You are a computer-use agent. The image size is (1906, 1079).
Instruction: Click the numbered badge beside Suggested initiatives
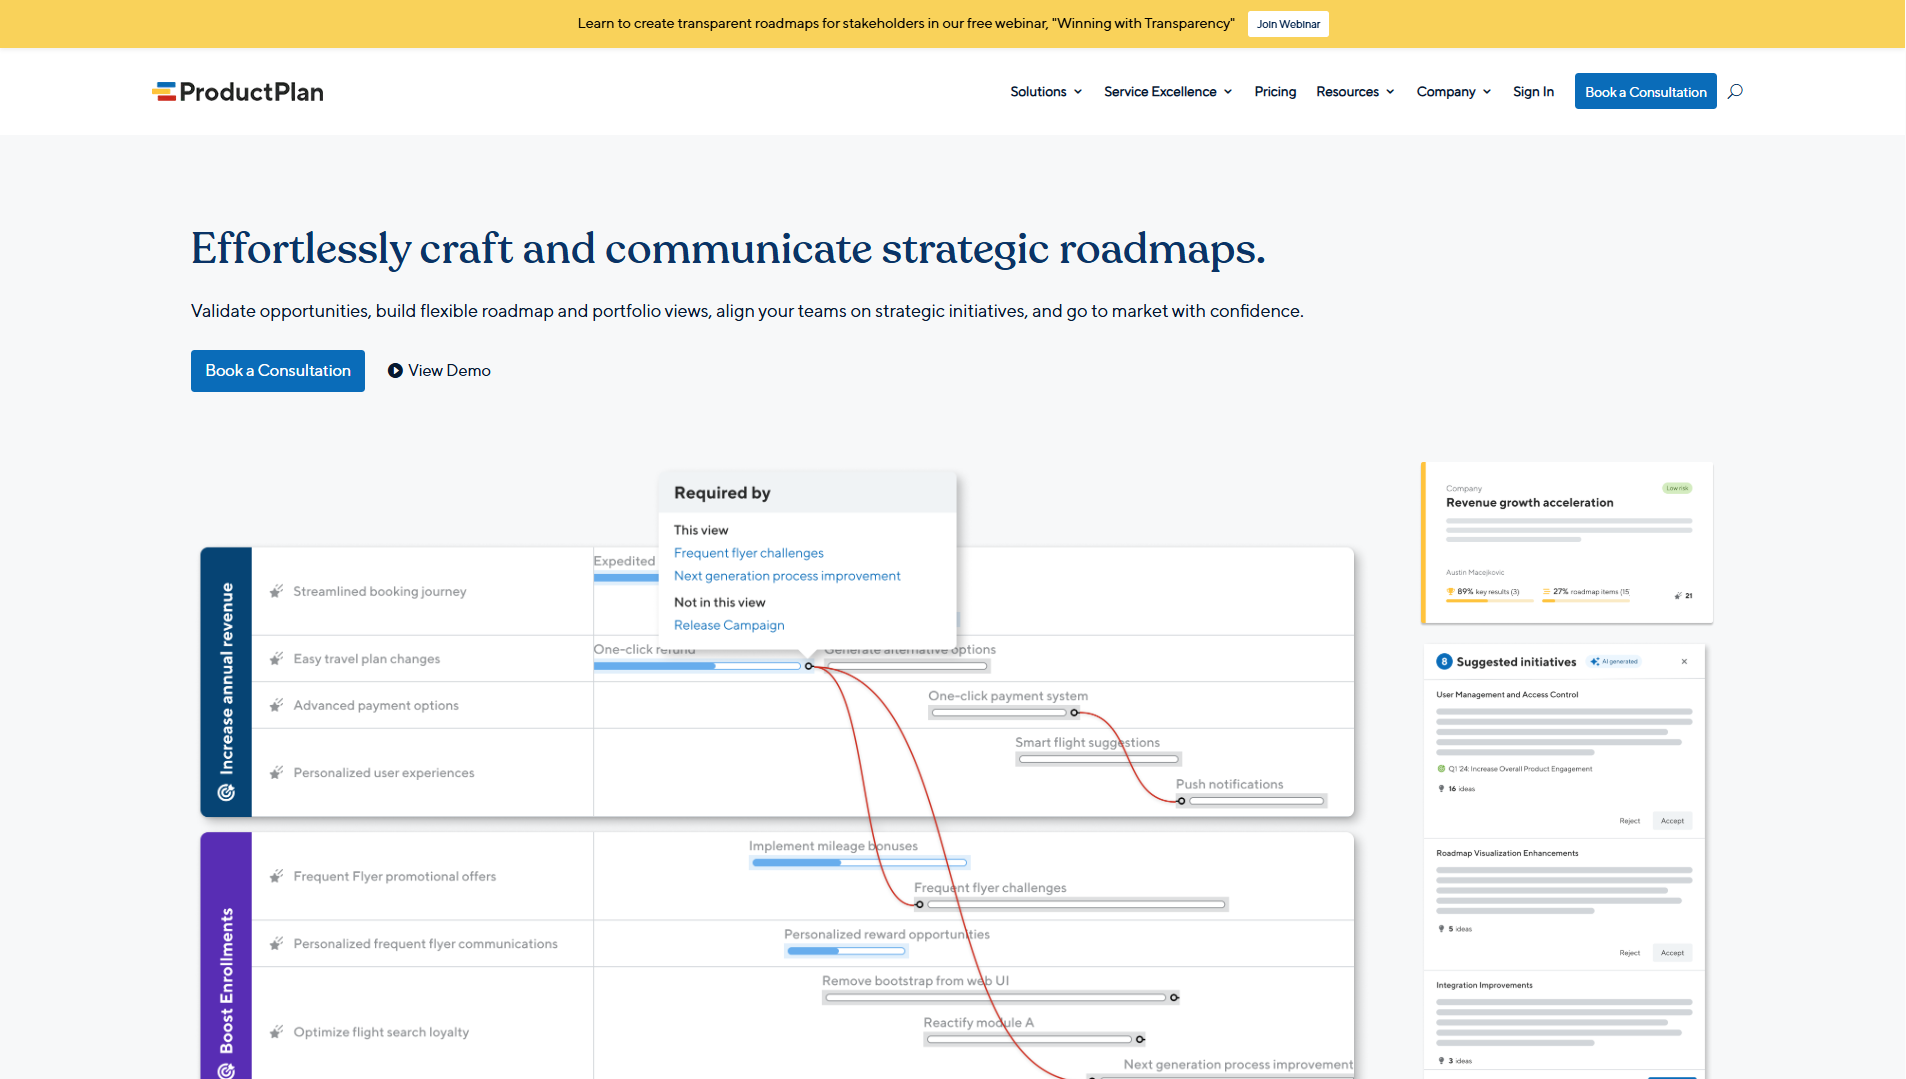coord(1444,661)
